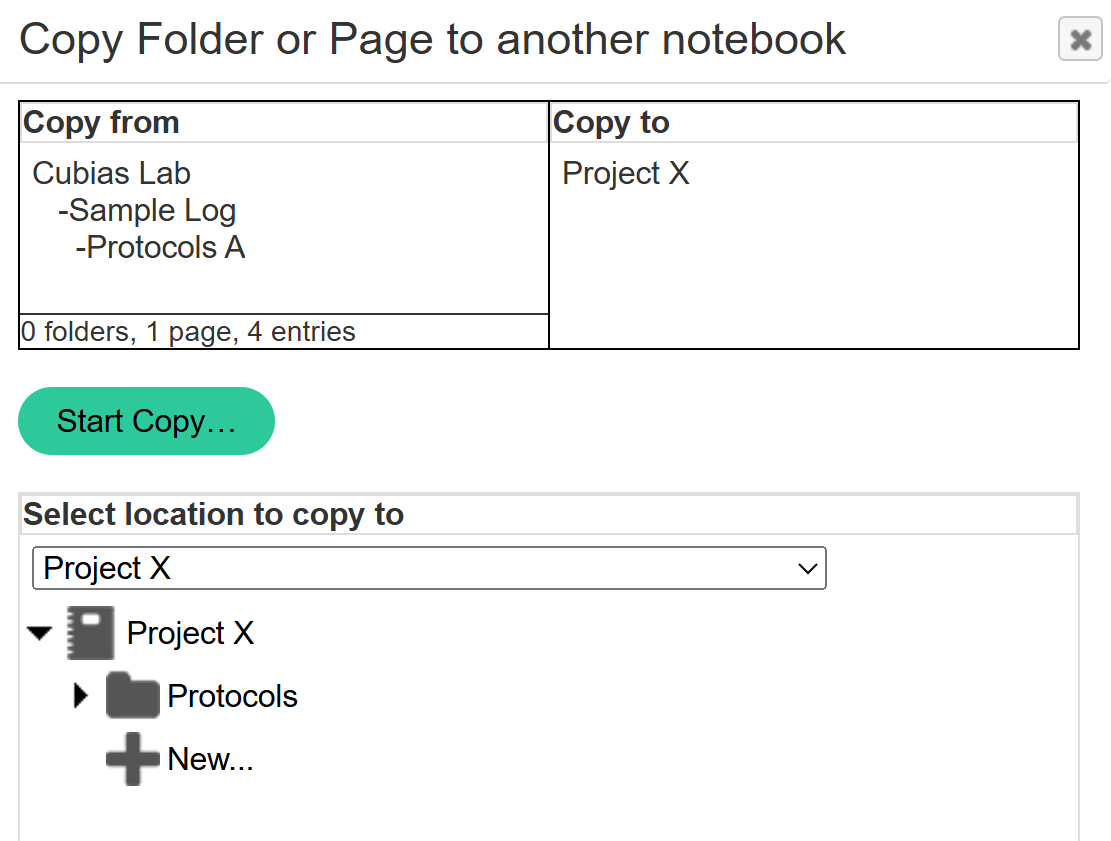Select the Project X tree label

(190, 633)
